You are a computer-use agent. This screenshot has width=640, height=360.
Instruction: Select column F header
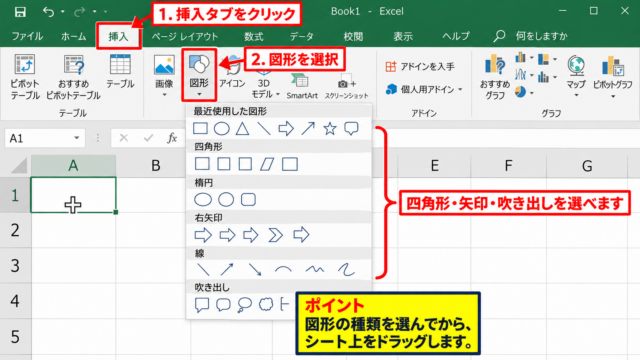[x=508, y=166]
